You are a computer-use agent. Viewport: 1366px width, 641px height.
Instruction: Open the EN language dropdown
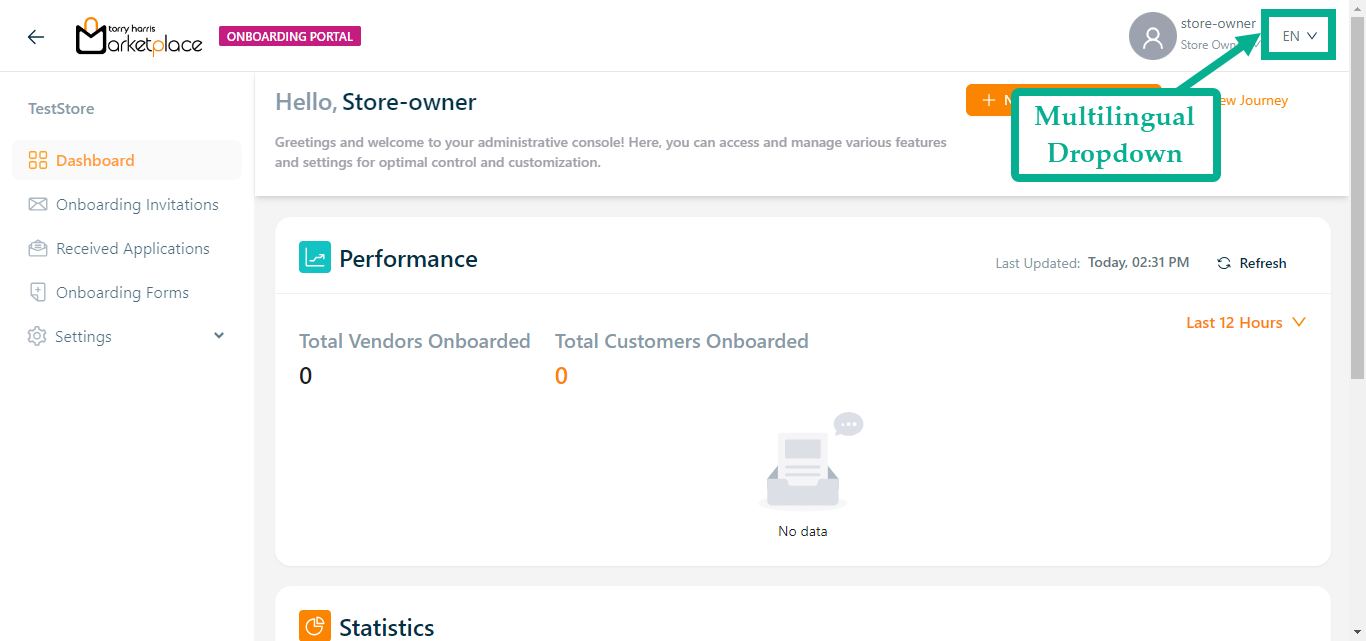pos(1299,36)
